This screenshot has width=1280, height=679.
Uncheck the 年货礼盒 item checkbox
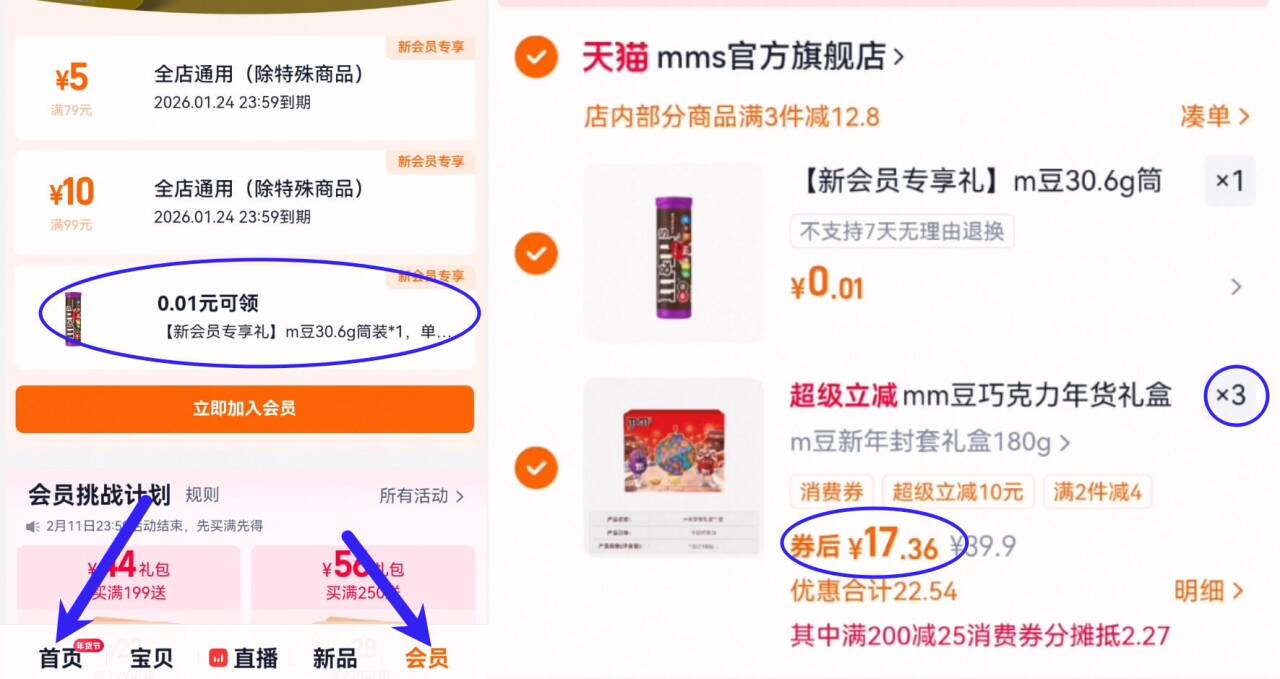click(x=537, y=467)
